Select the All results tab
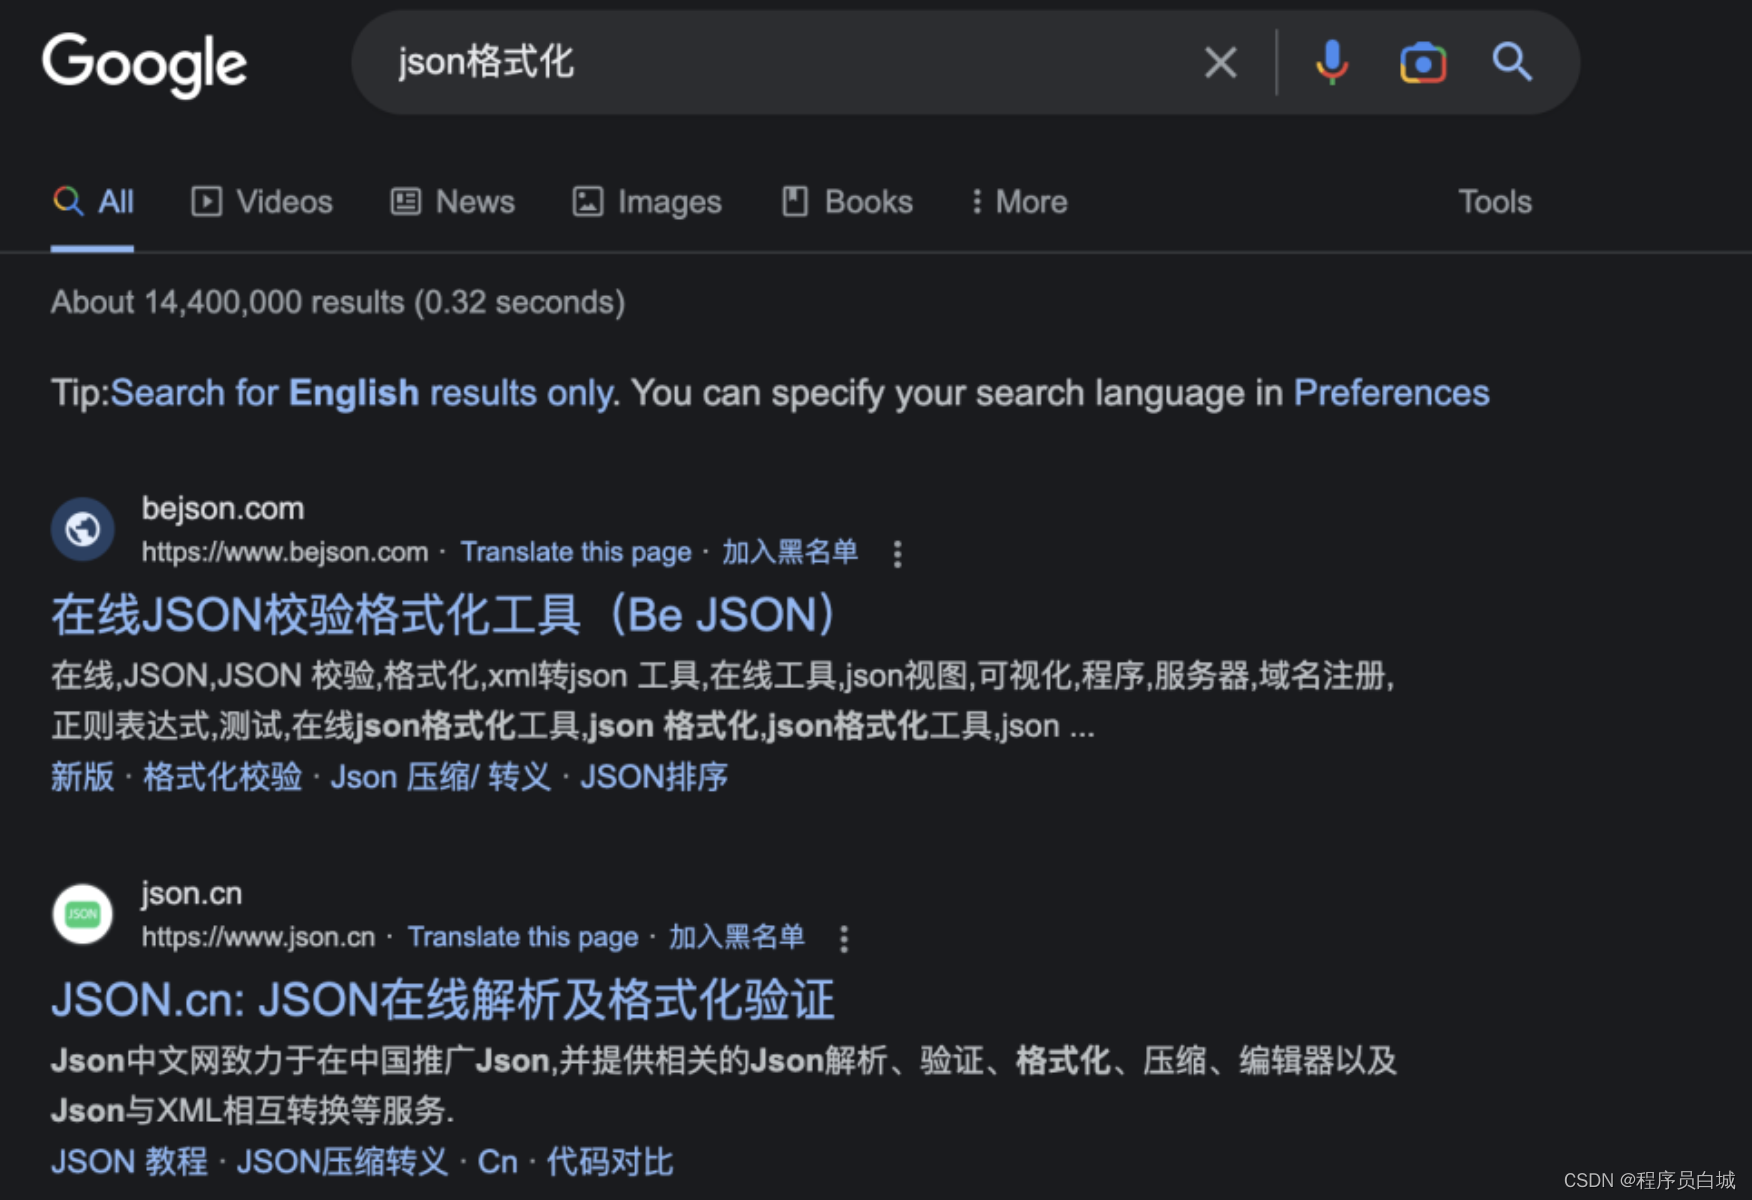1752x1200 pixels. [93, 202]
